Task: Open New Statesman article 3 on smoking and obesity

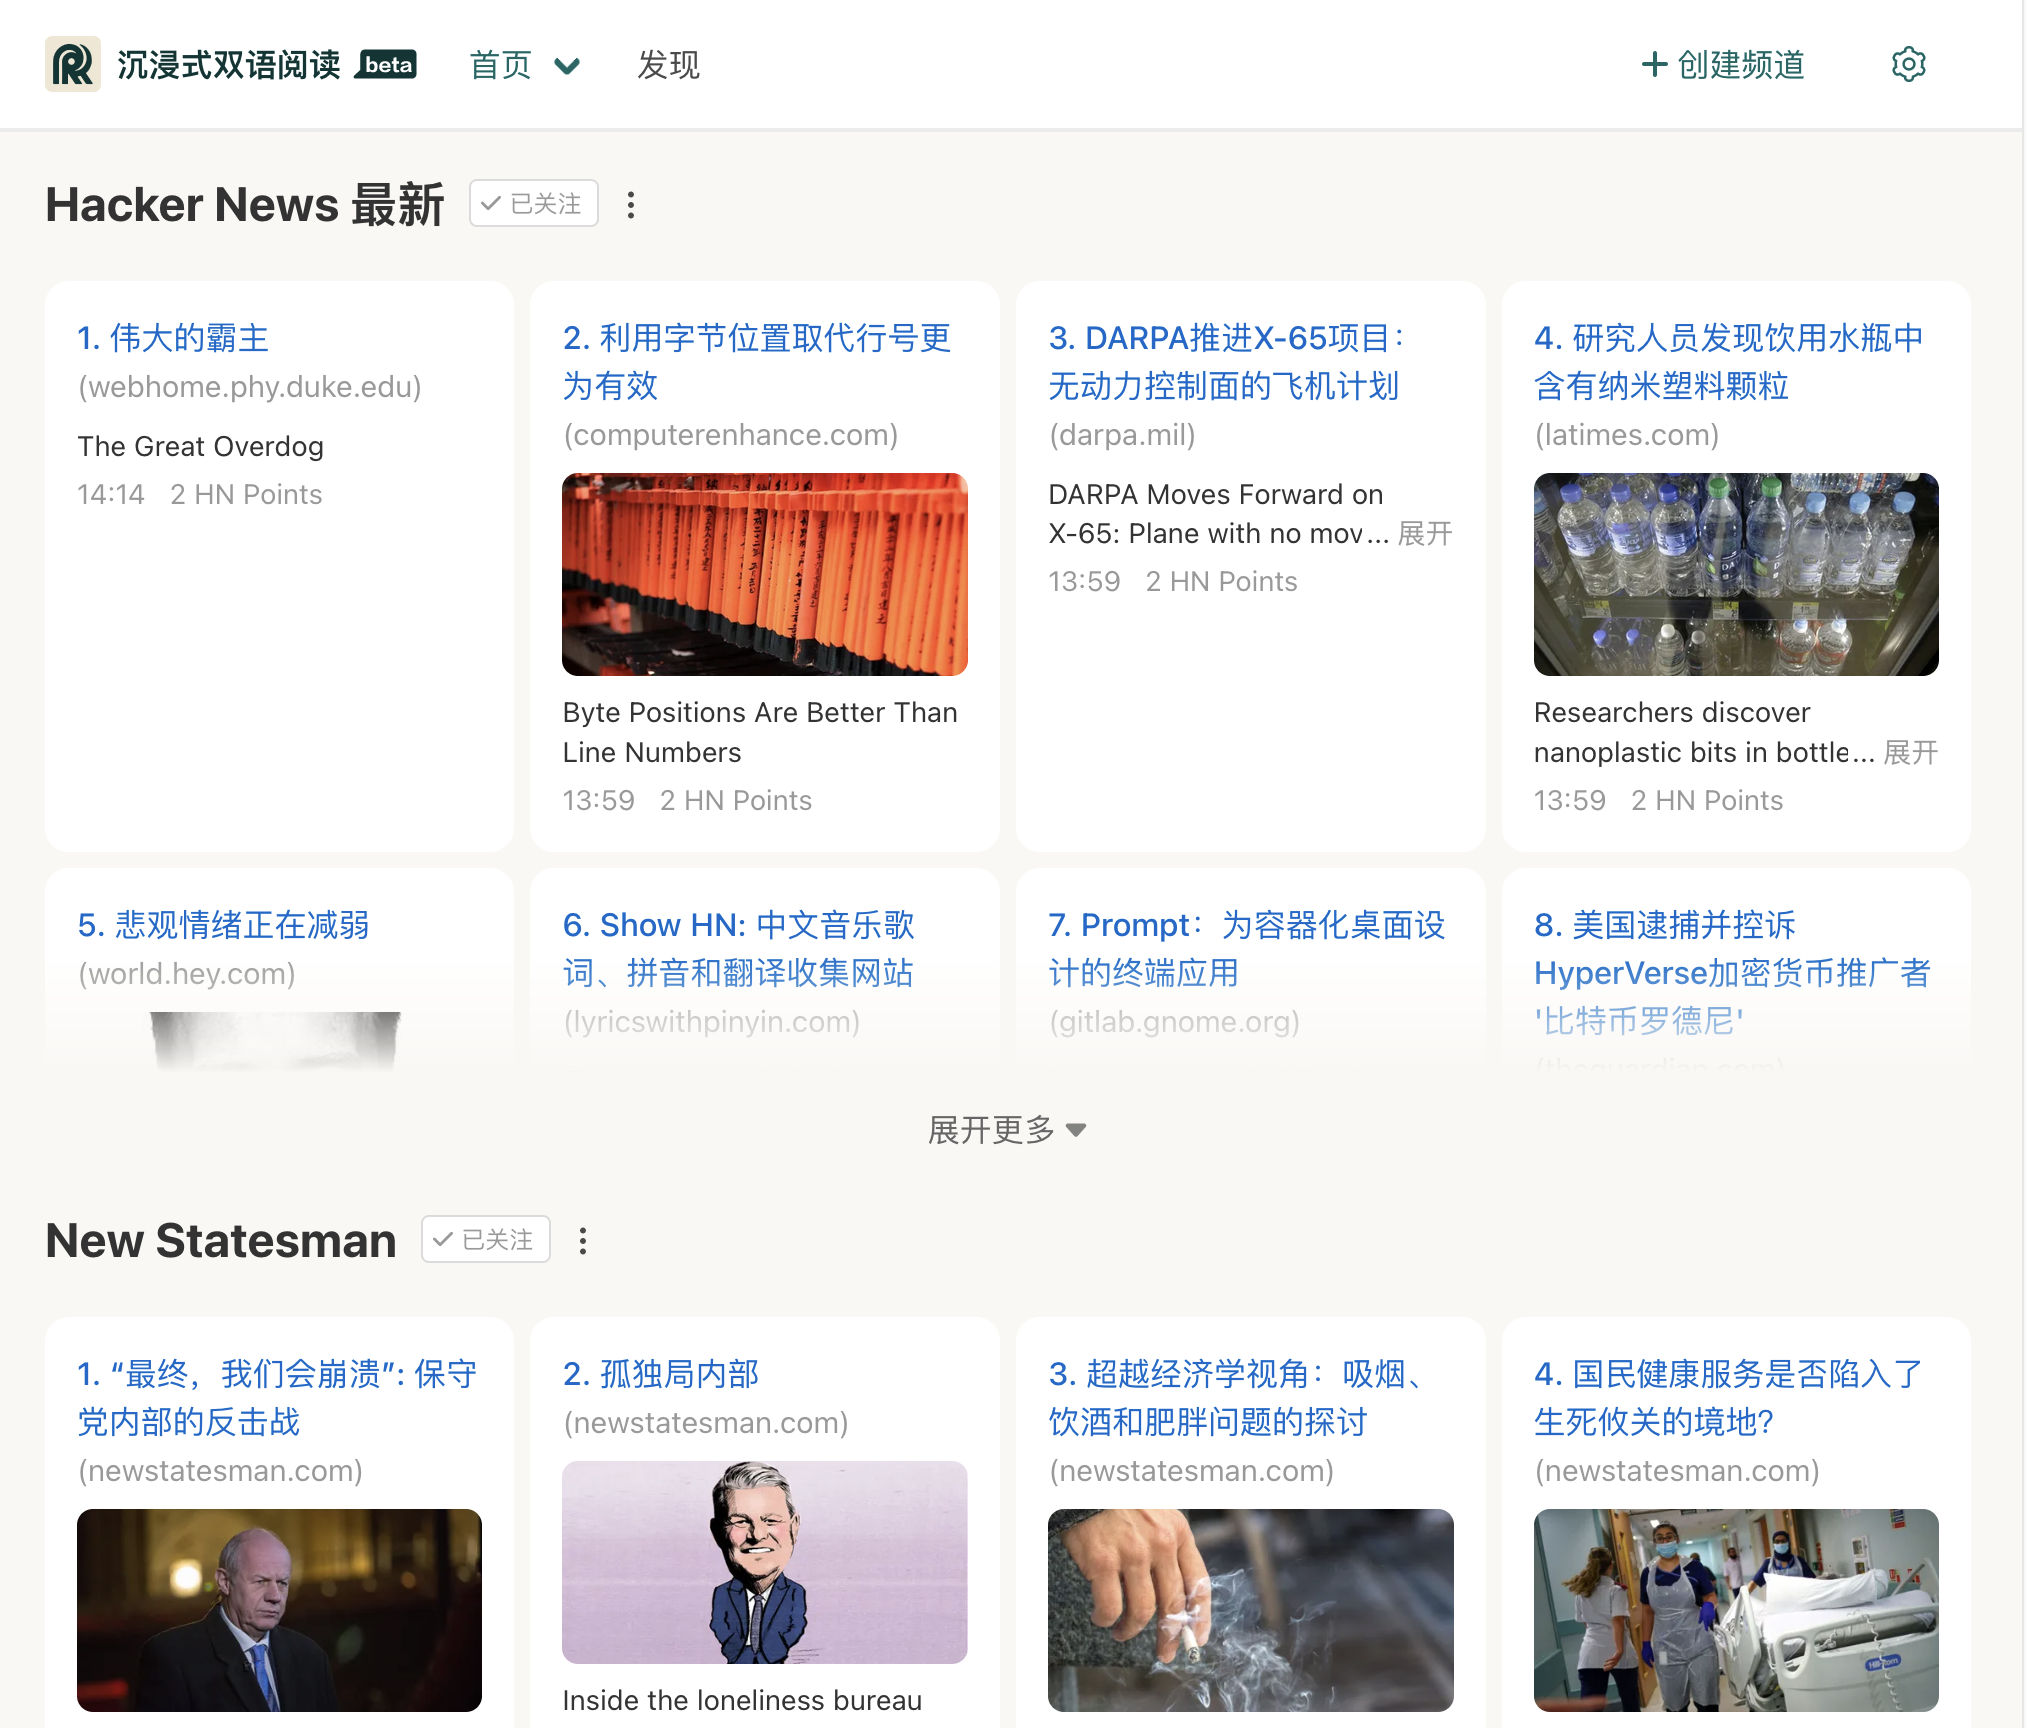Action: (1236, 1398)
